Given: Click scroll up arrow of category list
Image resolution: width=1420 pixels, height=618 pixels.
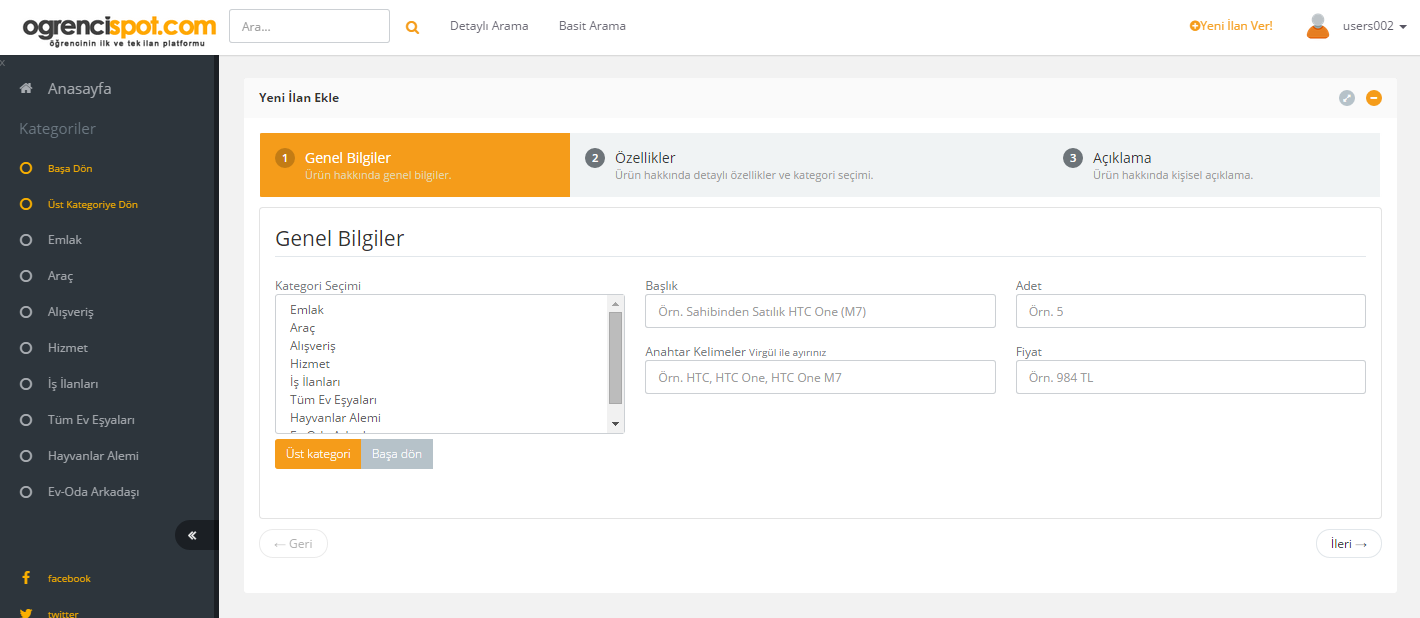Looking at the screenshot, I should click(616, 303).
